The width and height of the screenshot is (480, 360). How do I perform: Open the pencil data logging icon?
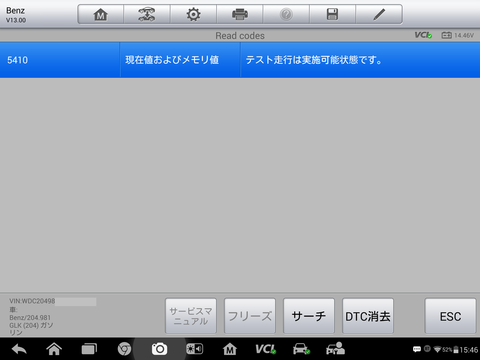[379, 14]
